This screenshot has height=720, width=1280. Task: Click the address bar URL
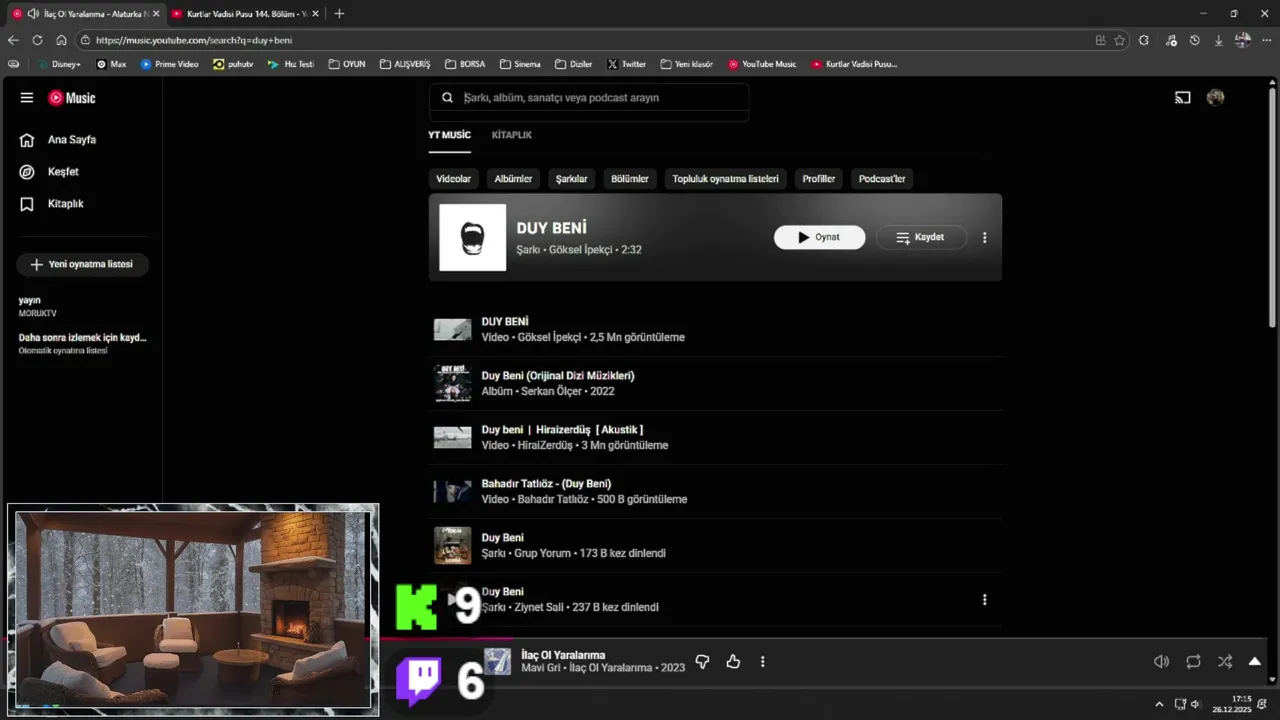194,40
